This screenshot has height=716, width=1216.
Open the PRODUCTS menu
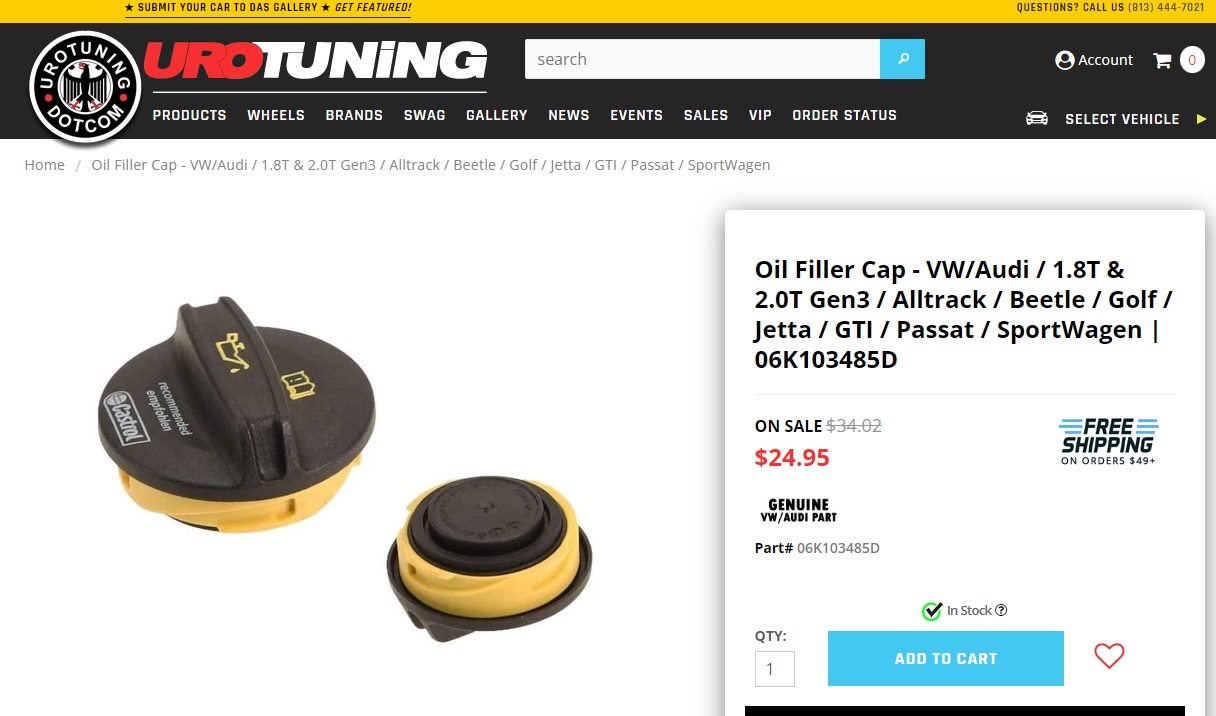click(x=190, y=115)
